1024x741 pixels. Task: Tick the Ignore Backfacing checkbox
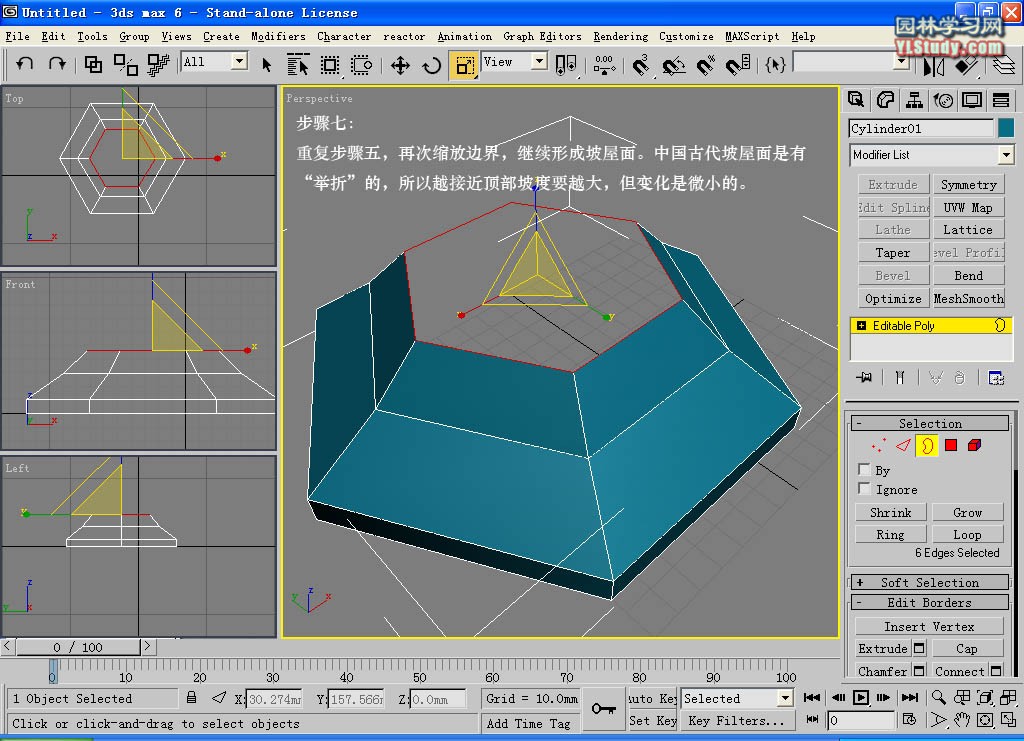[x=865, y=489]
